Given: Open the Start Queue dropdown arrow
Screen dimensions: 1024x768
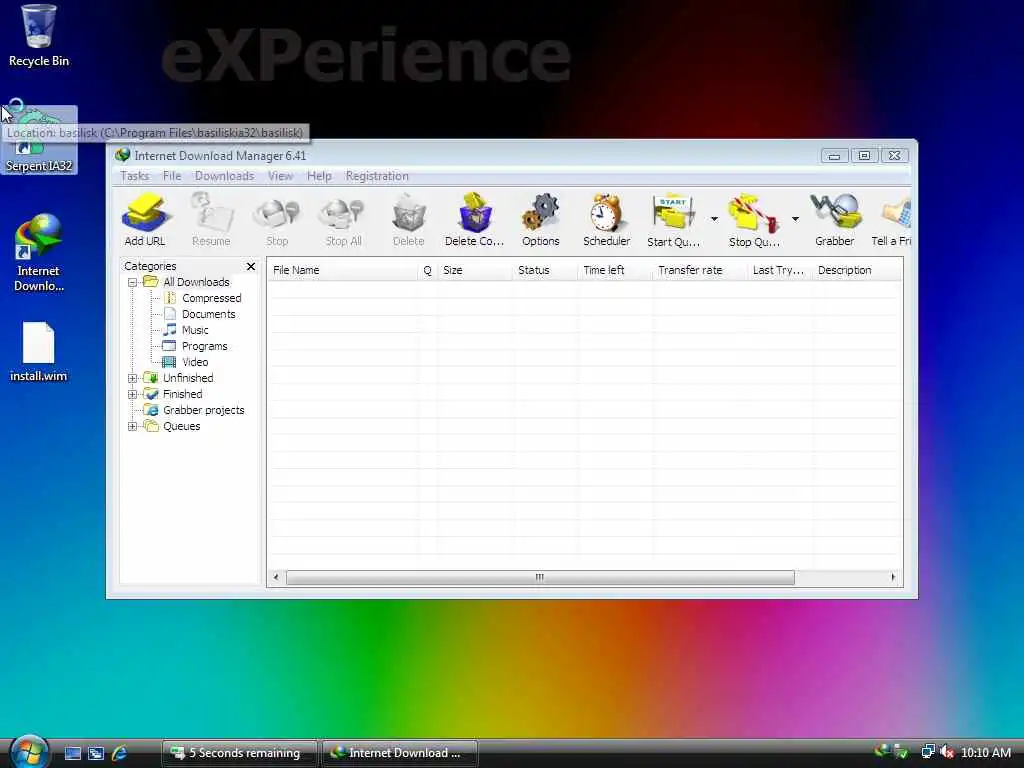Looking at the screenshot, I should click(x=714, y=219).
